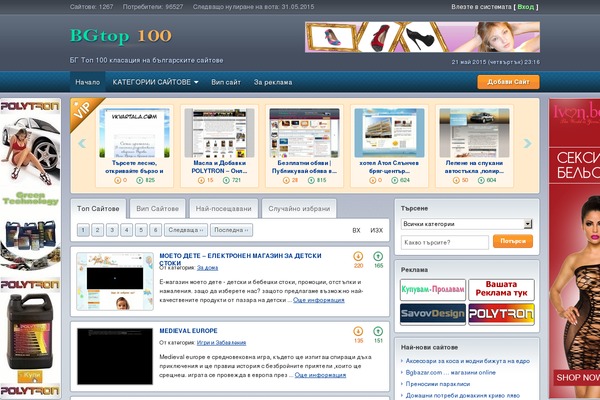Image resolution: width=600 pixels, height=400 pixels.
Task: Click the Следваща next page button
Action: point(186,230)
